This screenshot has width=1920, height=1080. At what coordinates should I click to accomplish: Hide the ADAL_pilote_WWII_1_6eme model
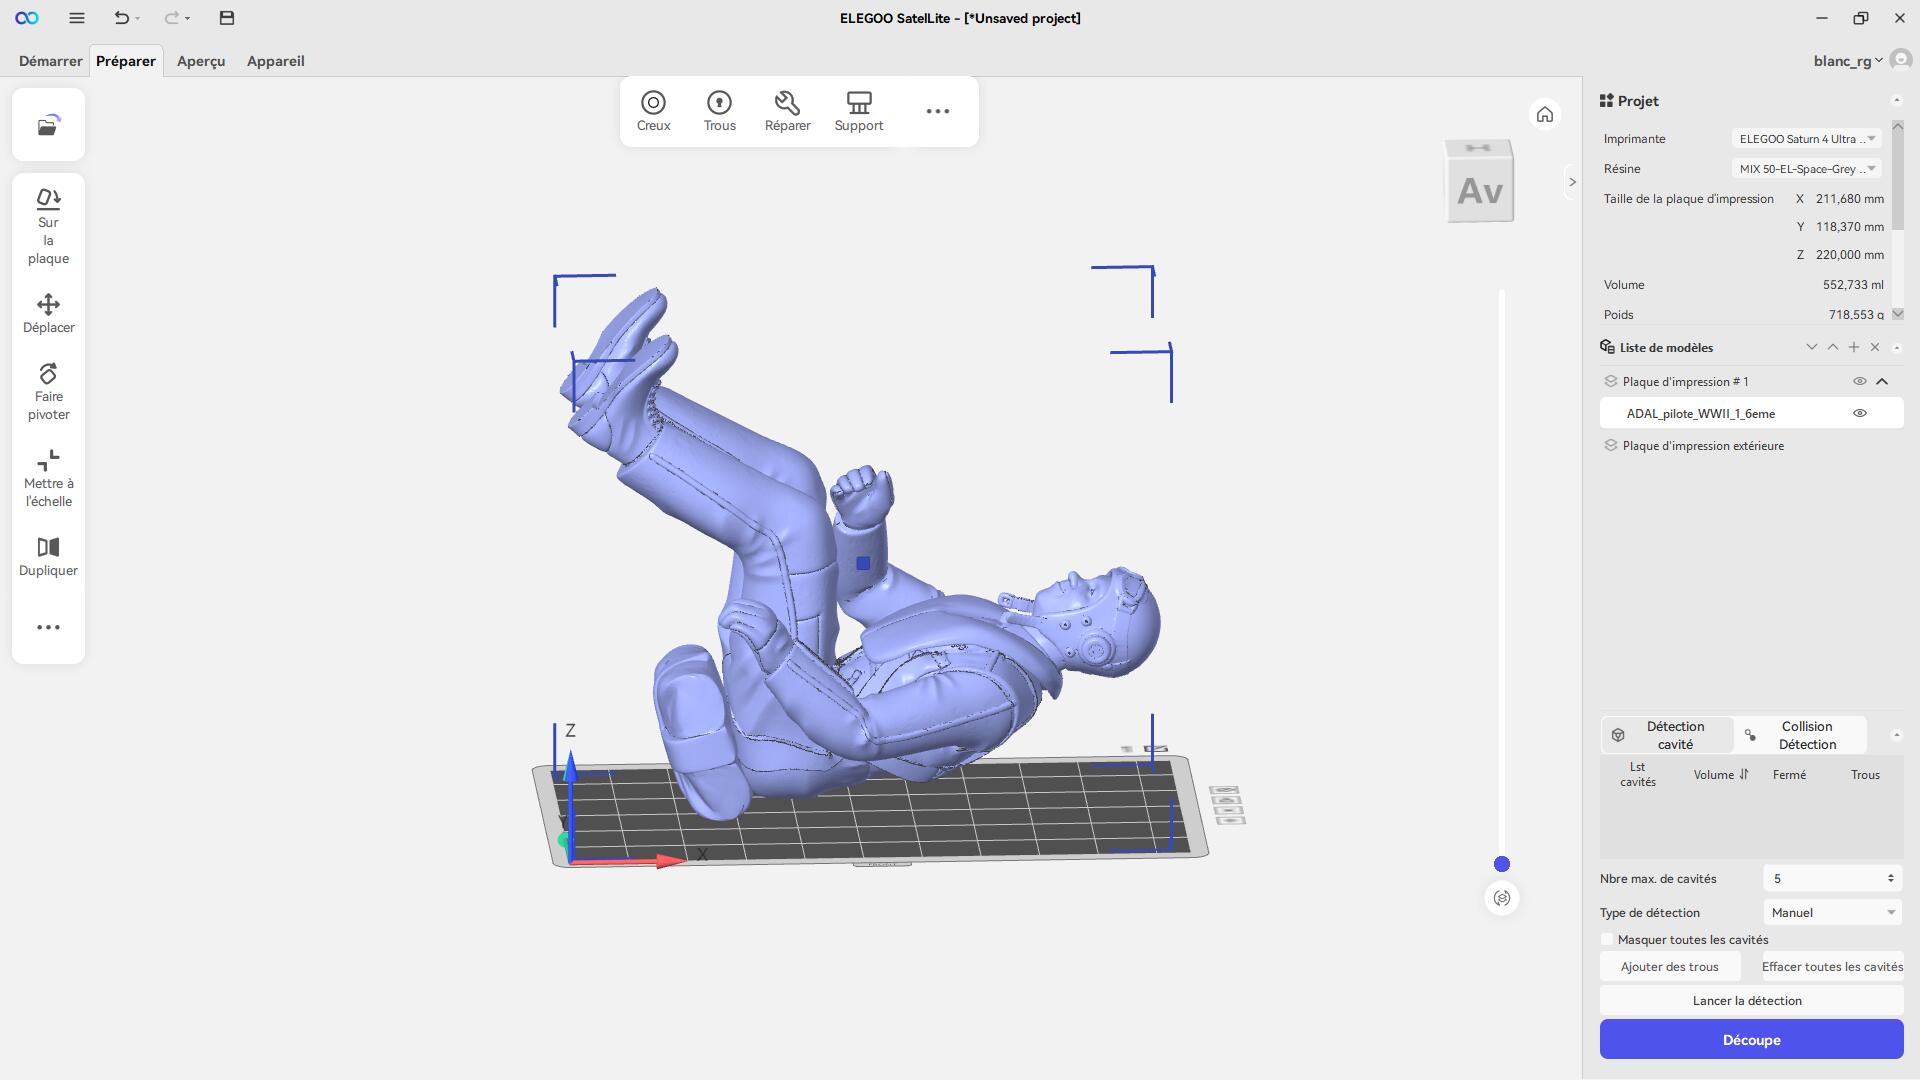(1859, 413)
